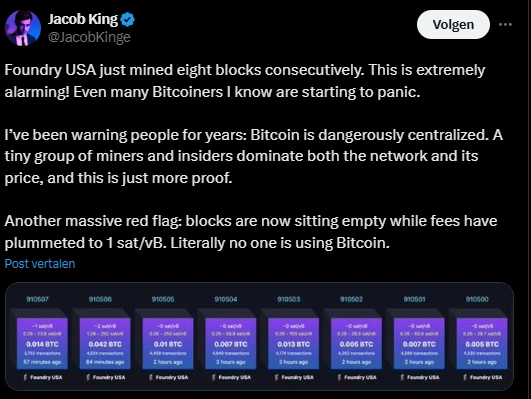
Task: Click Foundry USA icon under block 910504
Action: (214, 377)
